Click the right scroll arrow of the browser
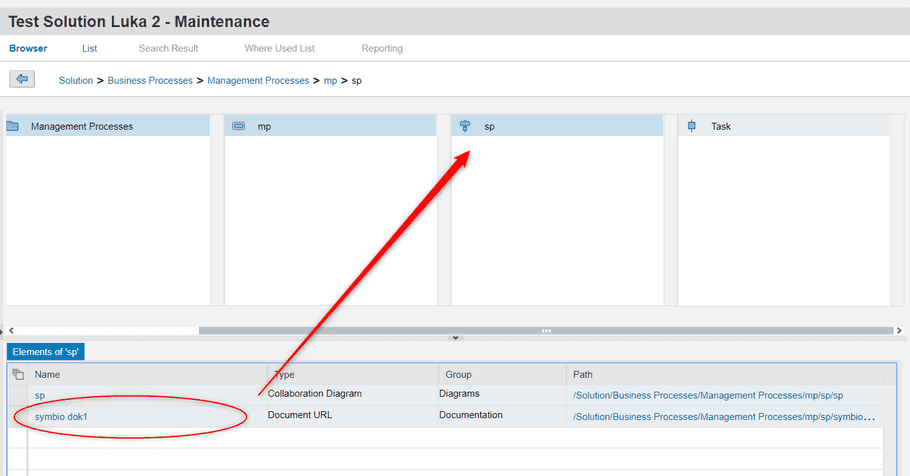 (899, 330)
